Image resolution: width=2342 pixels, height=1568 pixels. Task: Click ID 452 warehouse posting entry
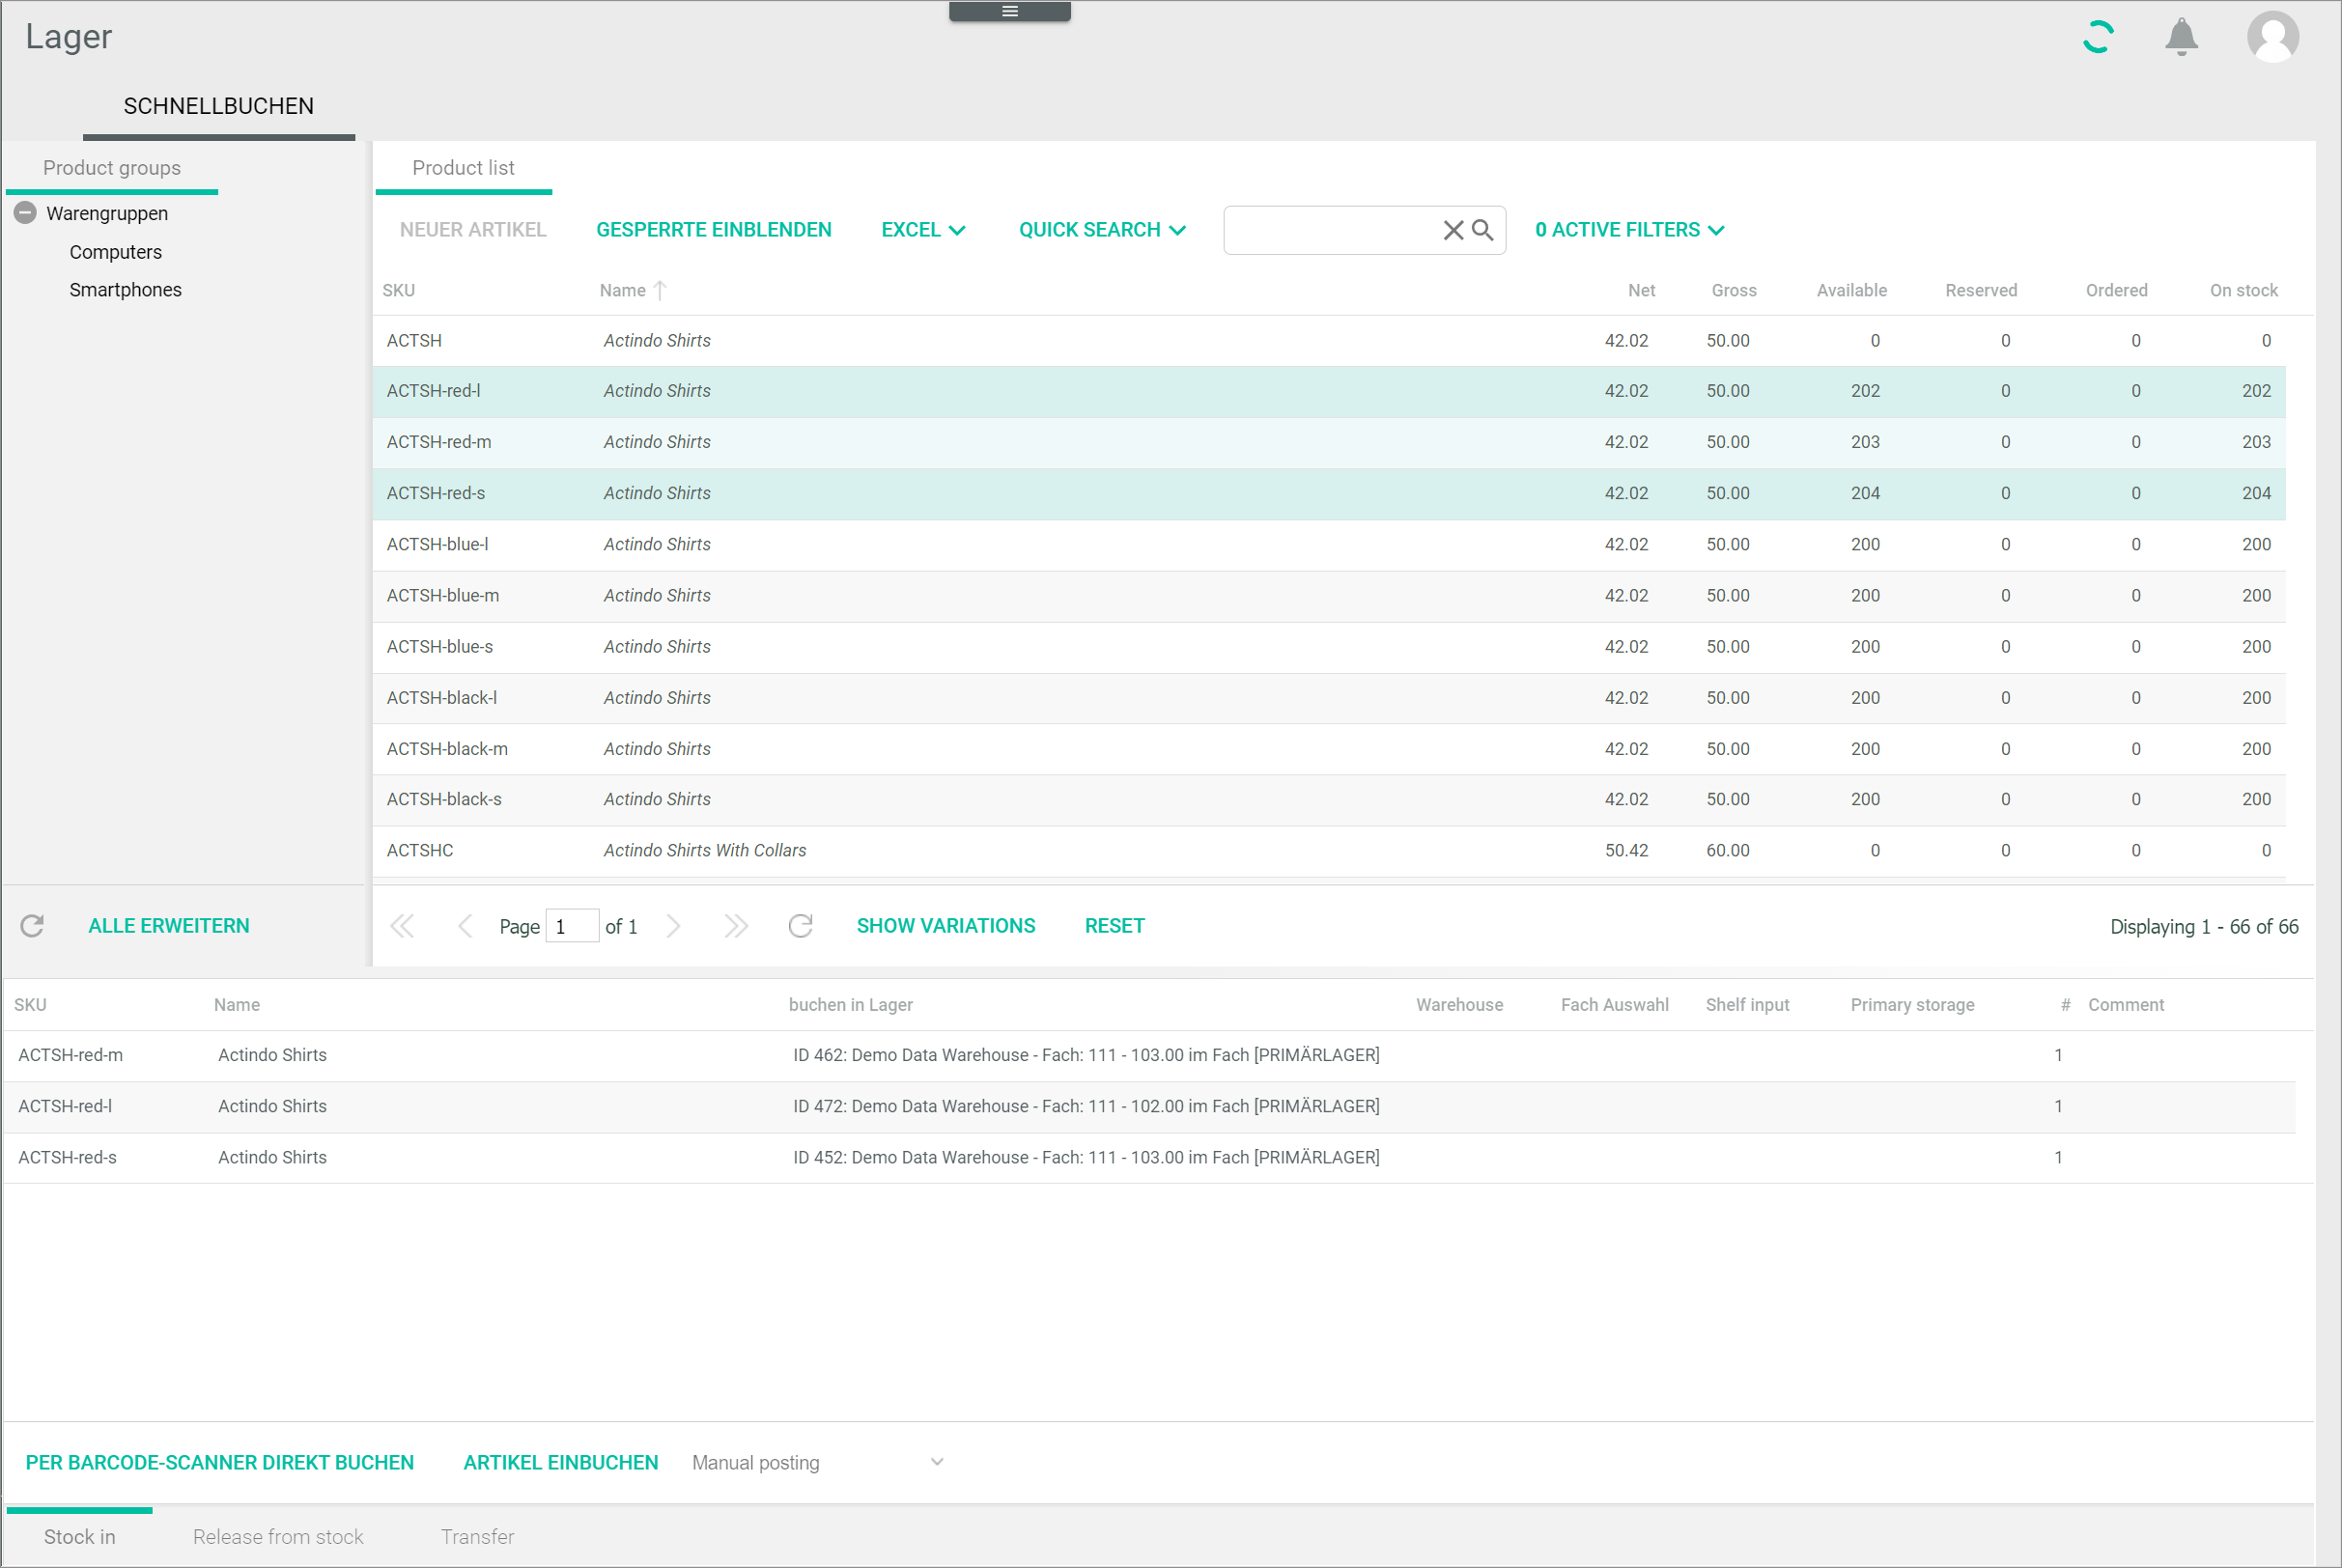pos(1086,1157)
